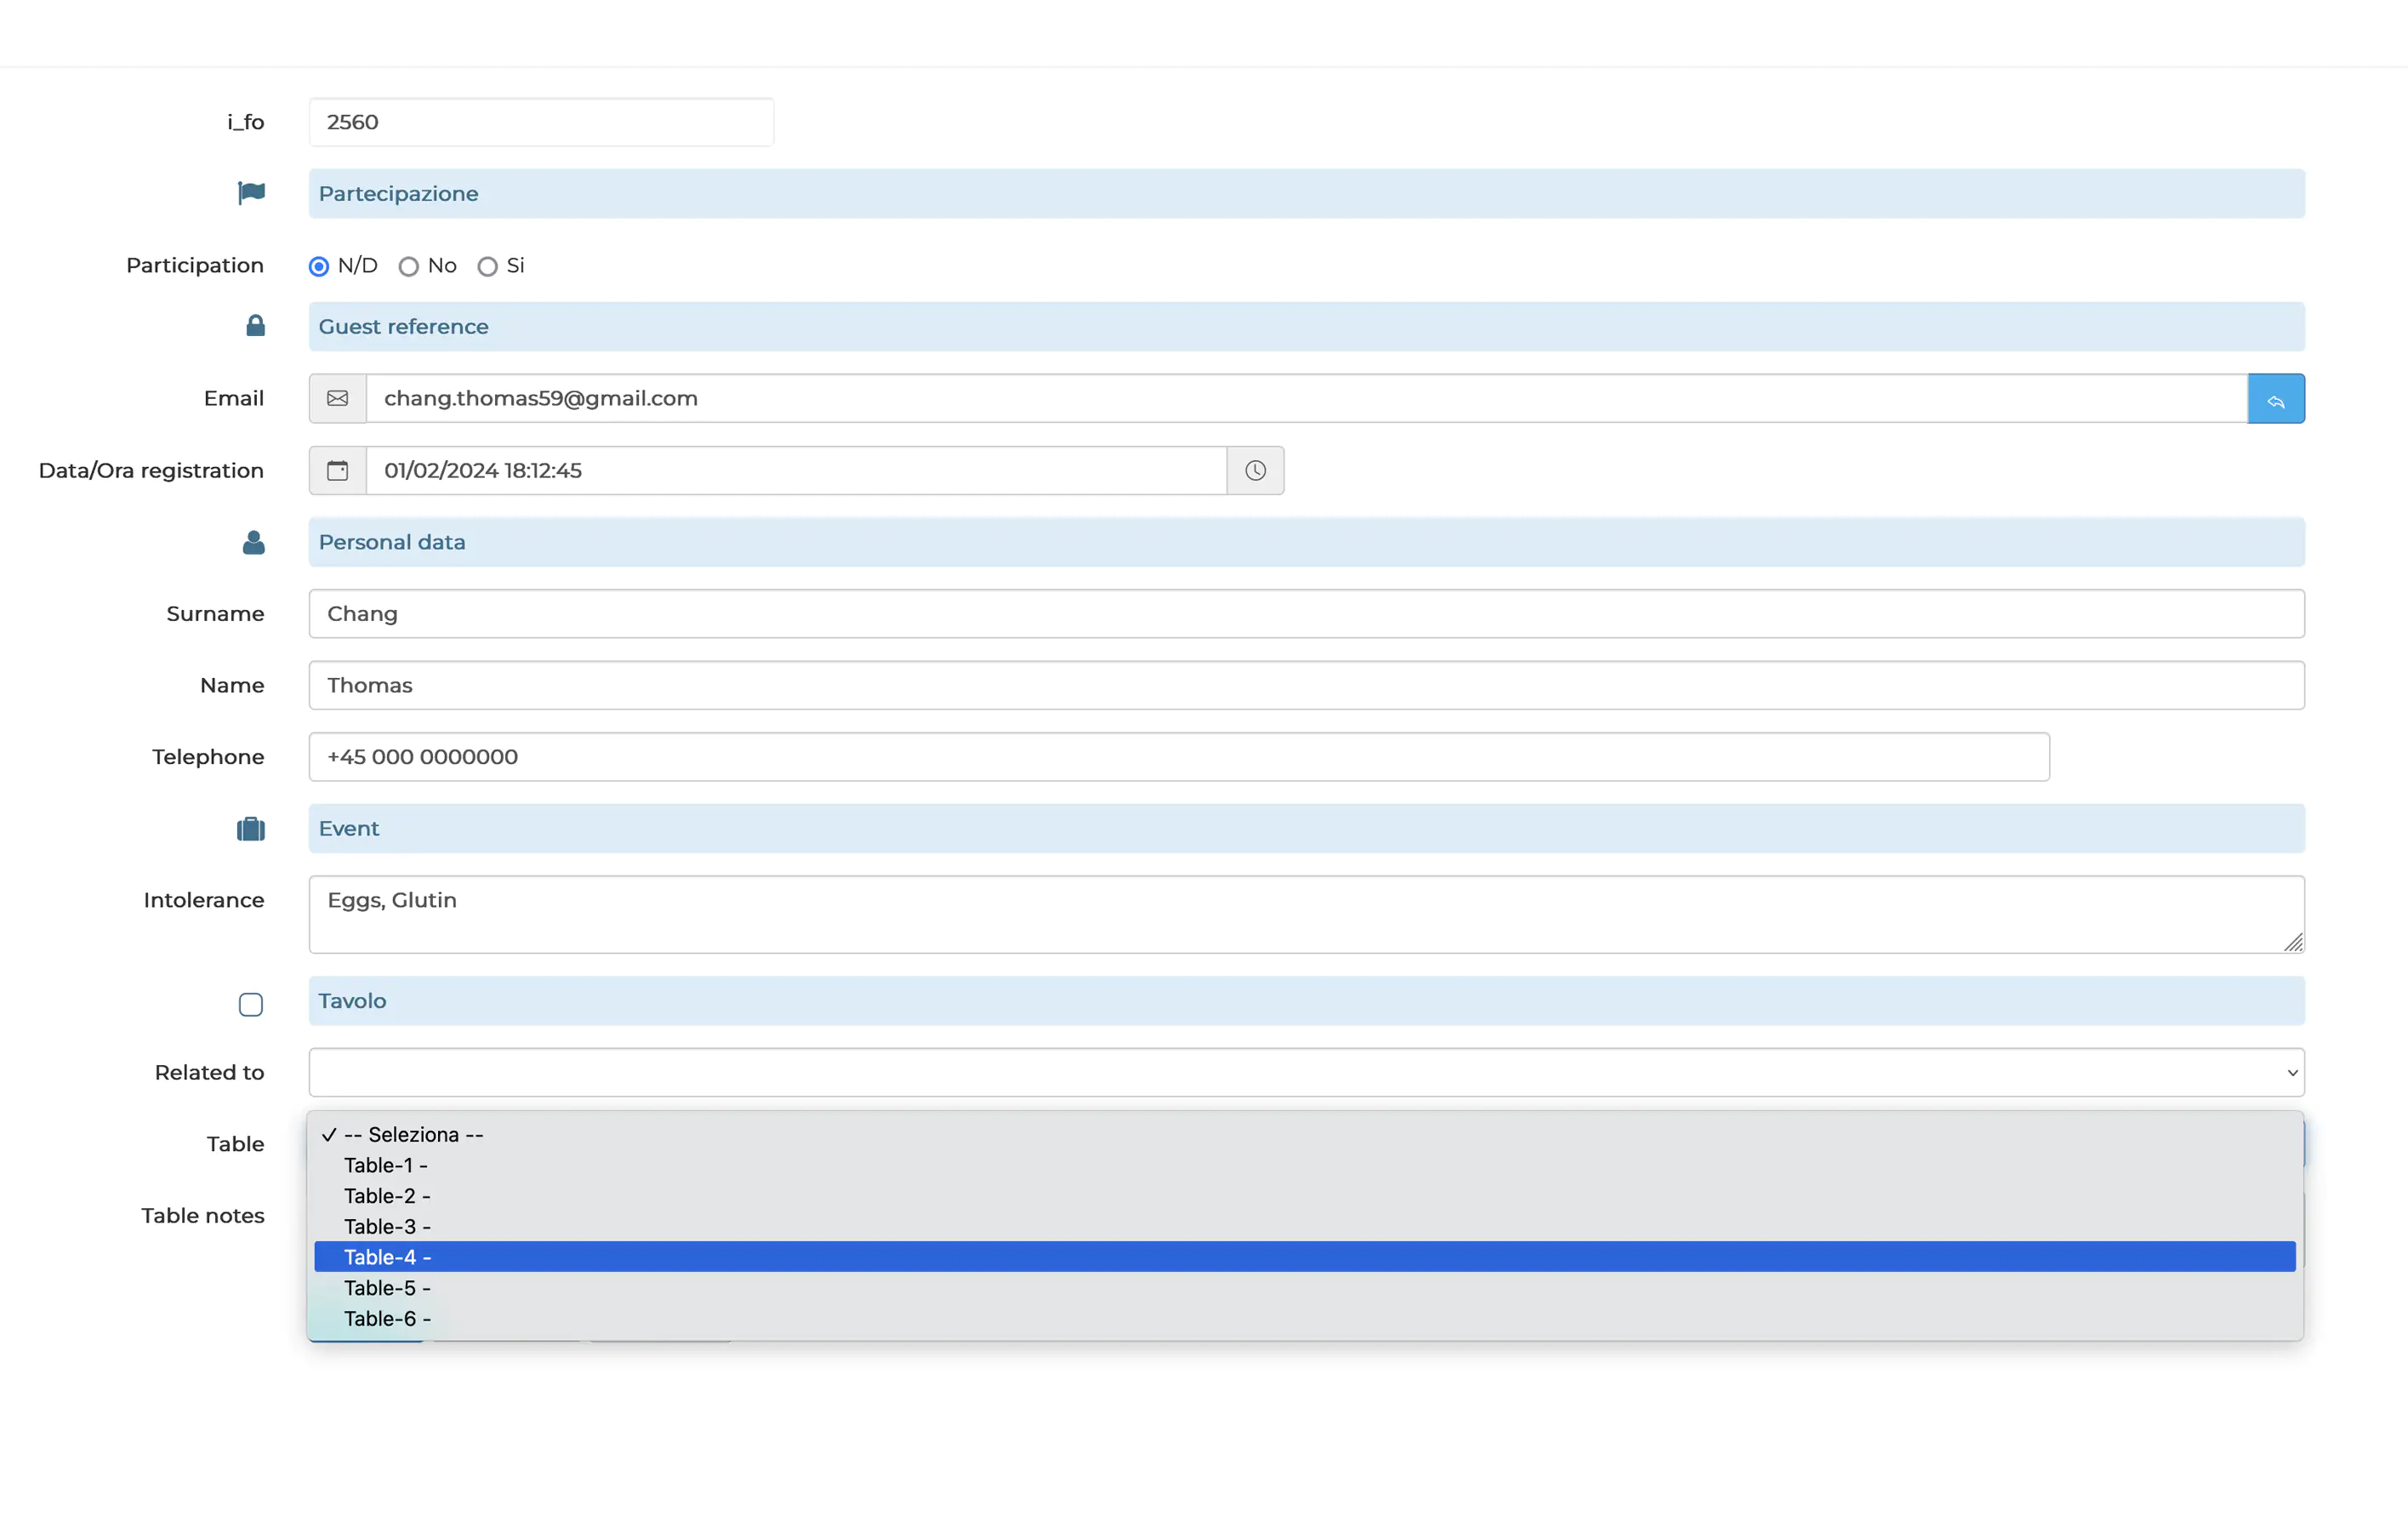Click the Table notes label

[203, 1216]
